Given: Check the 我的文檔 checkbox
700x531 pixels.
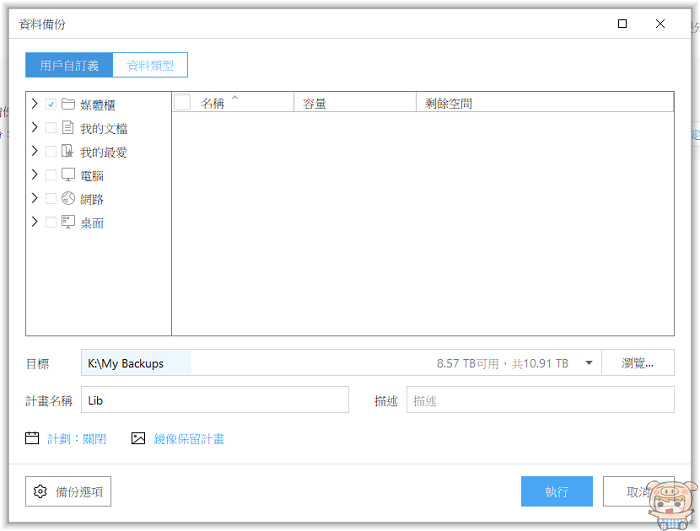Looking at the screenshot, I should coord(51,128).
